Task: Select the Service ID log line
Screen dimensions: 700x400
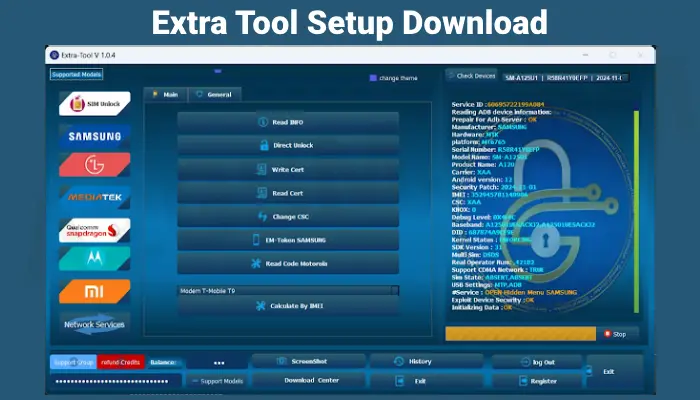Action: (x=498, y=104)
